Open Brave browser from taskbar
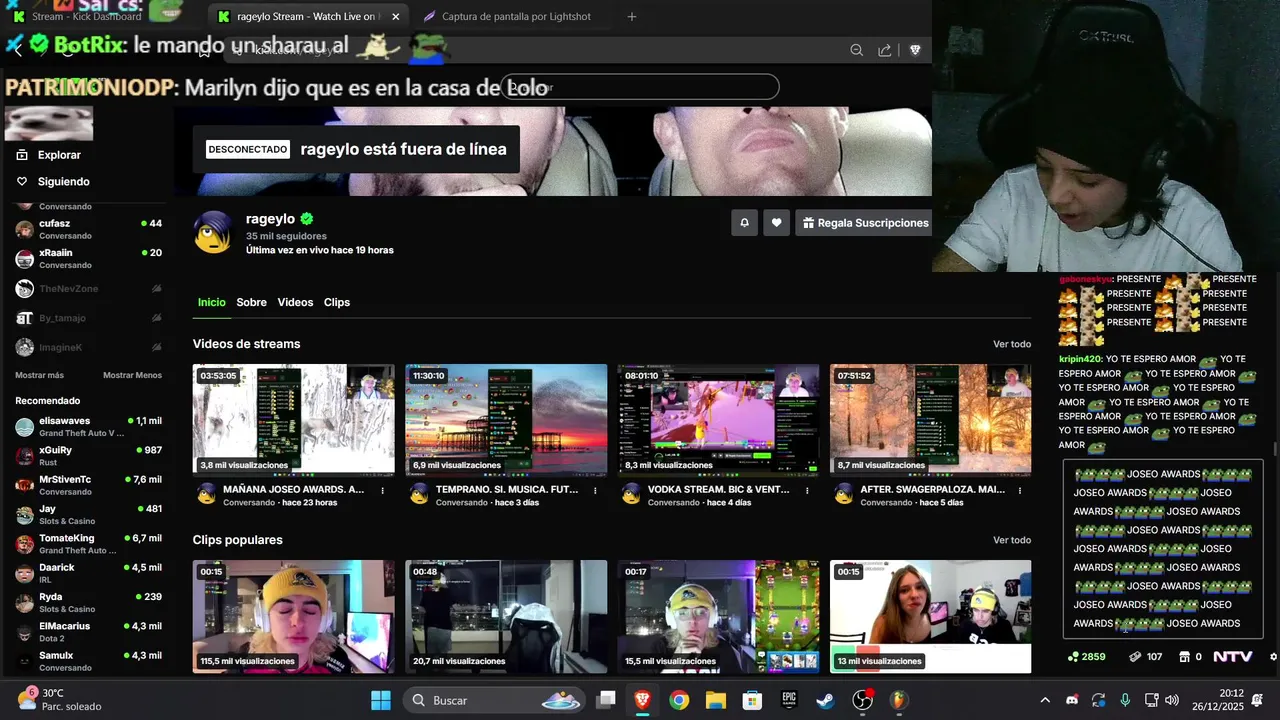1280x720 pixels. (x=642, y=700)
